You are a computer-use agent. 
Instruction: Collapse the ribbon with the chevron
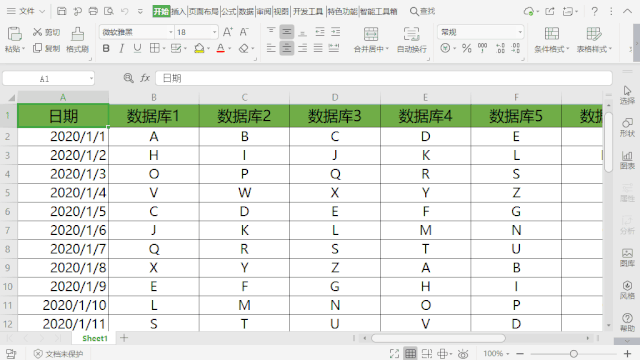(627, 11)
